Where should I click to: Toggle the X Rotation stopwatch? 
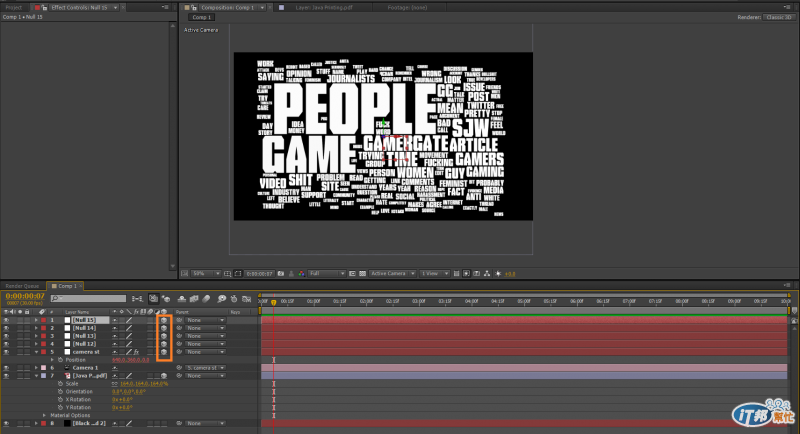(x=60, y=399)
